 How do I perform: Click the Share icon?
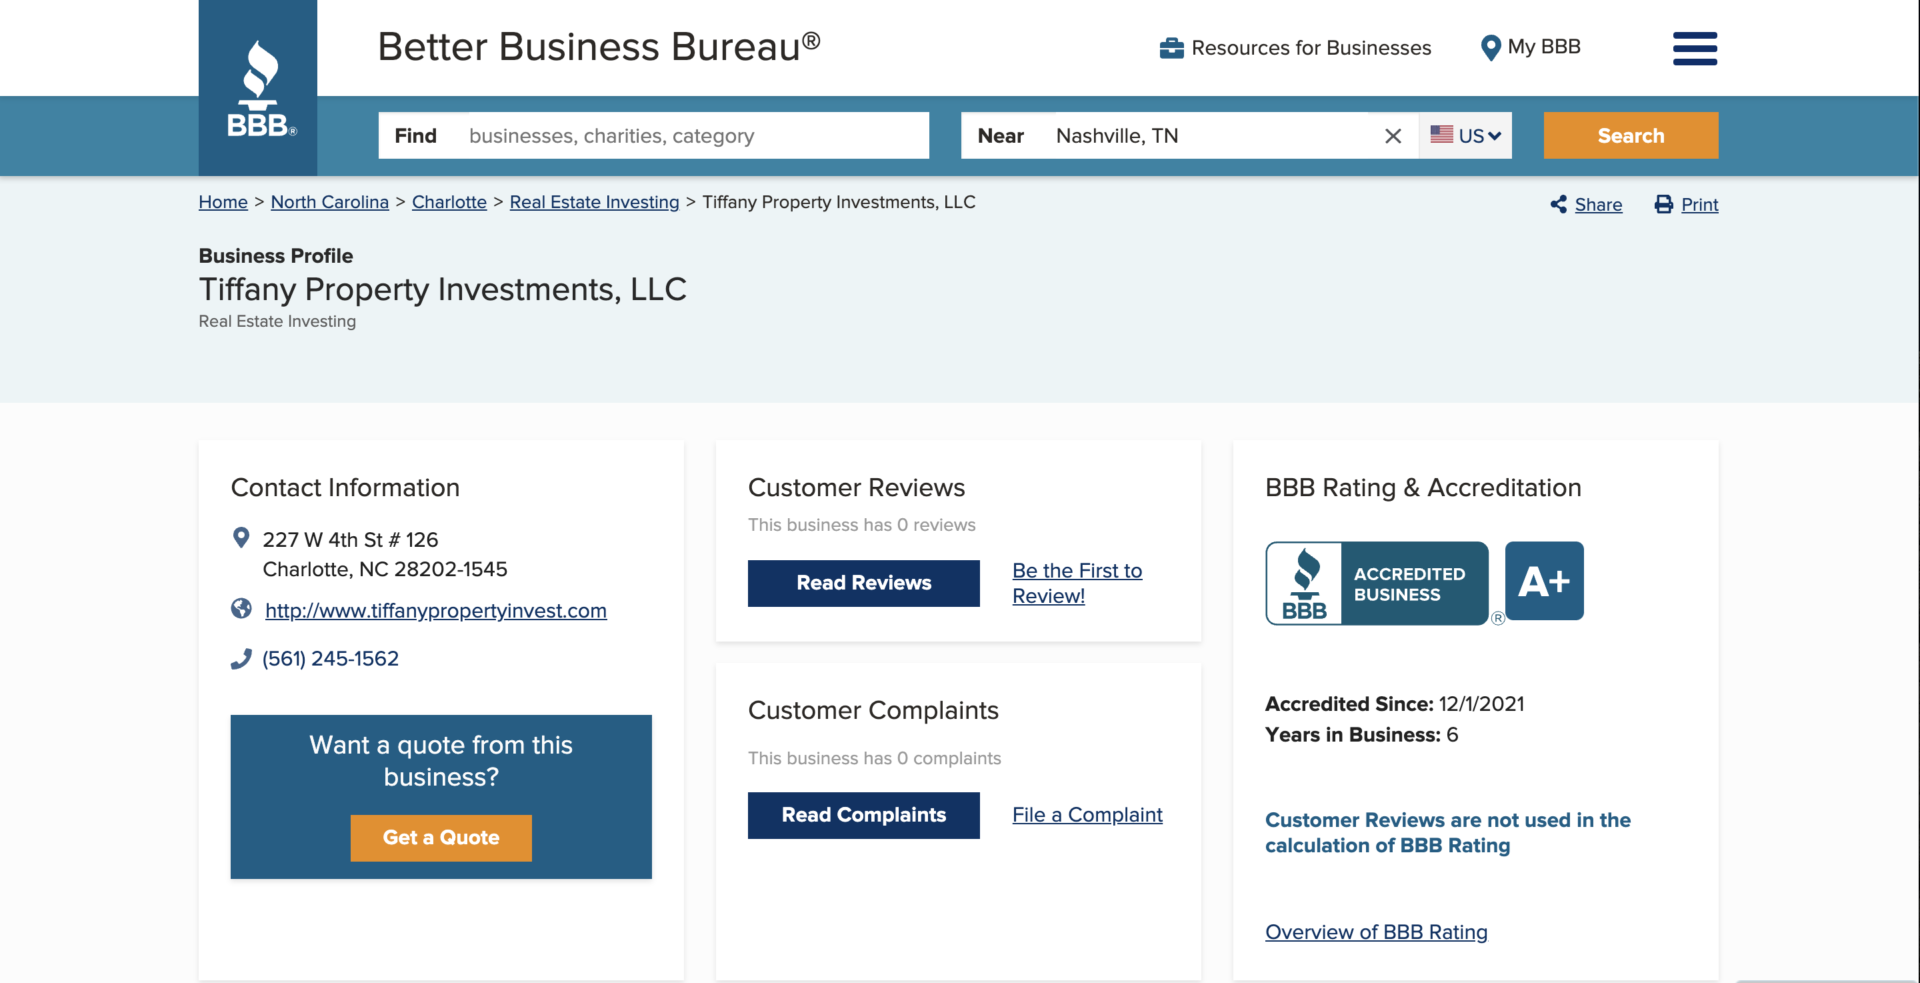coord(1558,204)
